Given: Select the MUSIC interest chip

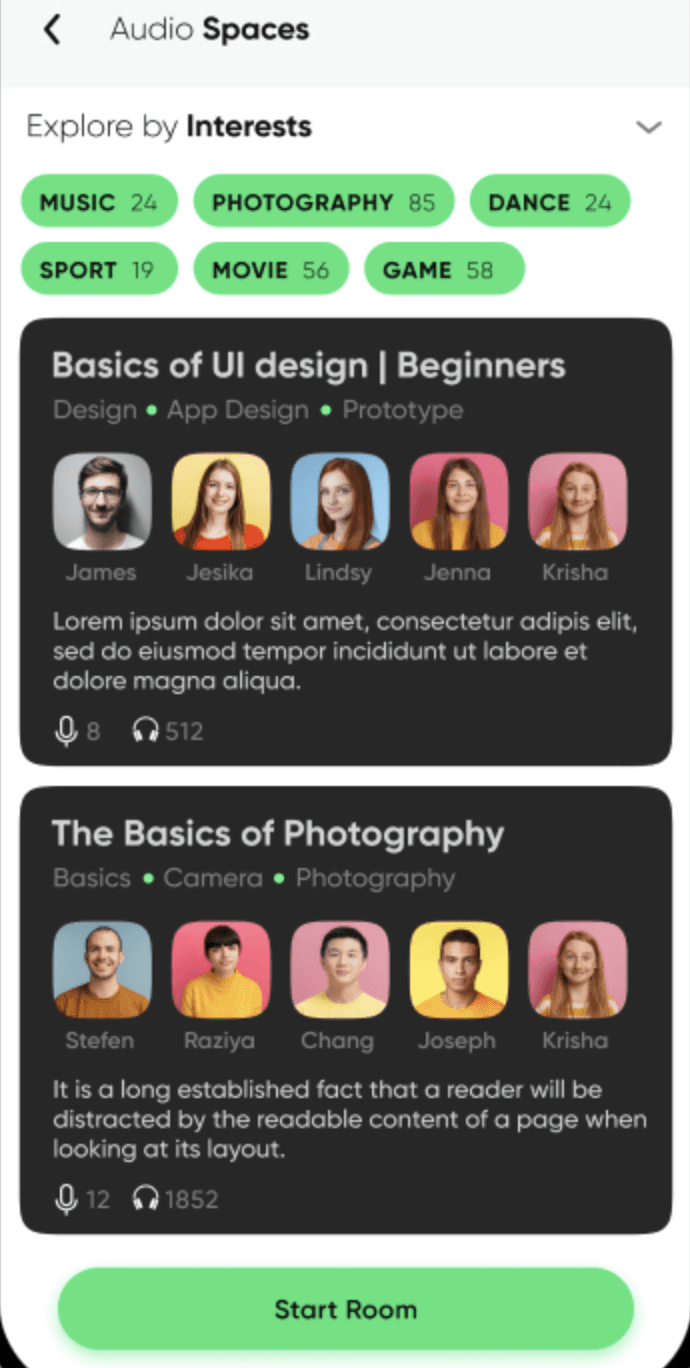Looking at the screenshot, I should point(99,201).
